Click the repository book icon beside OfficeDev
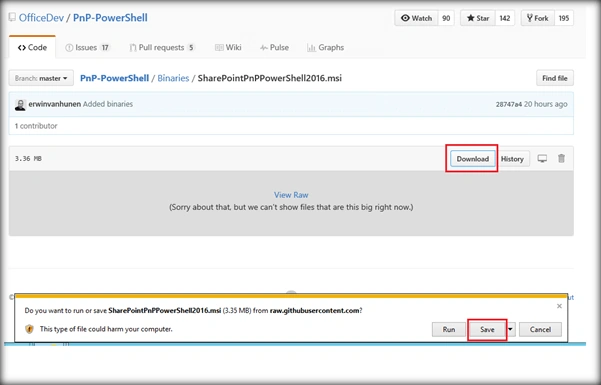This screenshot has height=385, width=601. pyautogui.click(x=12, y=17)
